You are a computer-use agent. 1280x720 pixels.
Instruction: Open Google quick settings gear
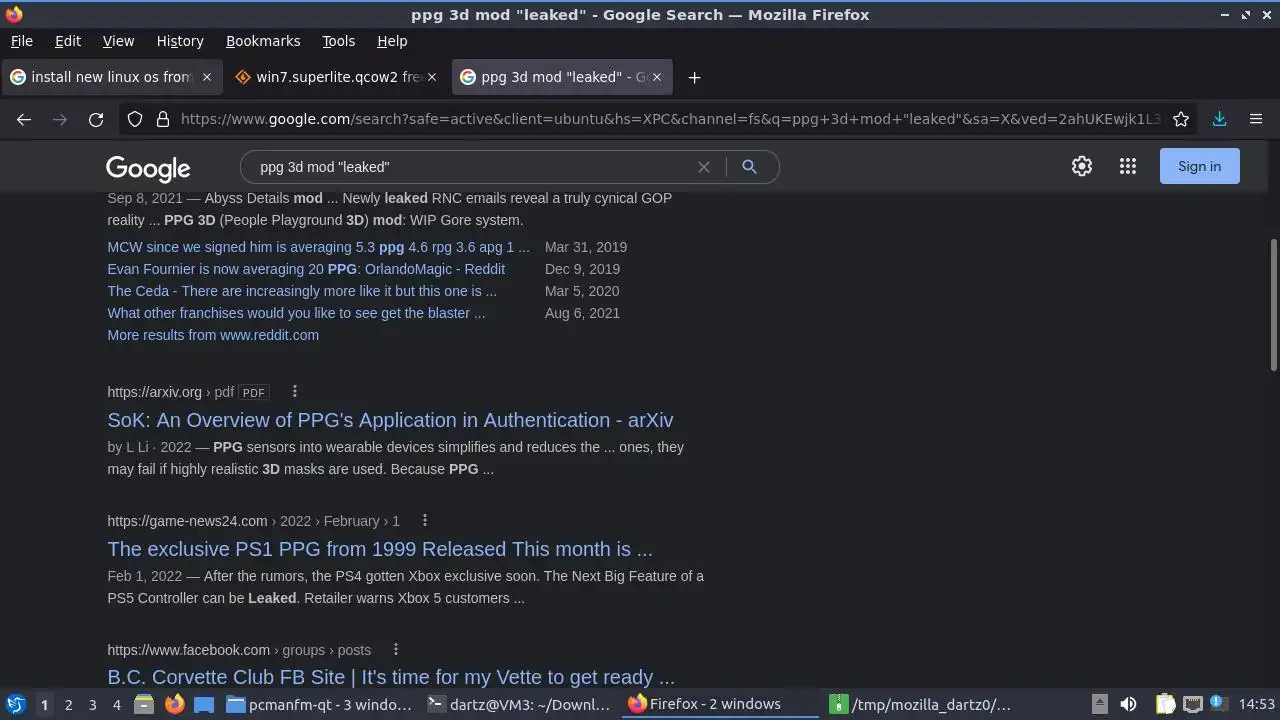(1082, 166)
